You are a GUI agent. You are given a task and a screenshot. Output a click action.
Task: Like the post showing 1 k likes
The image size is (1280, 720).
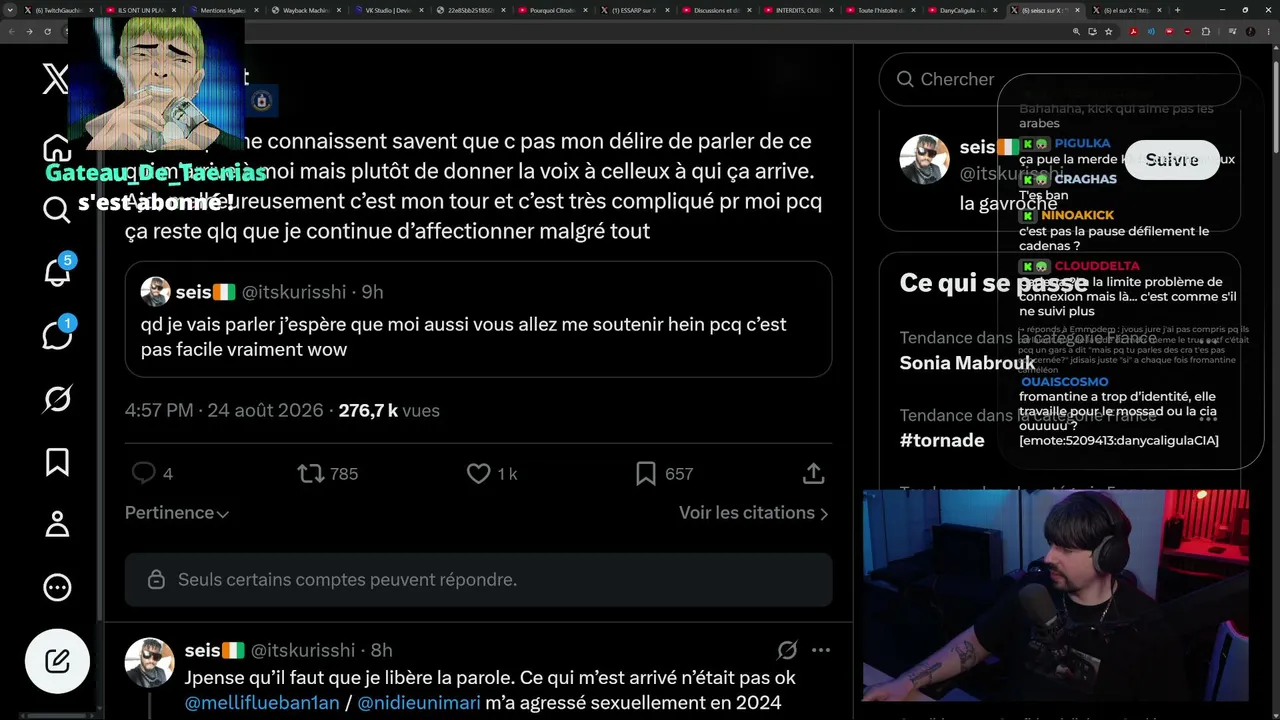(492, 473)
